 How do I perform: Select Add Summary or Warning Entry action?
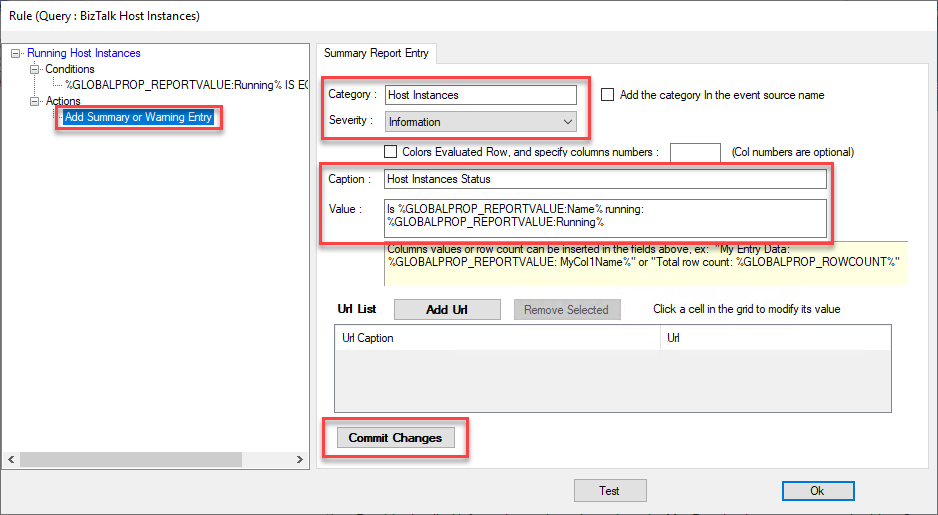(138, 117)
